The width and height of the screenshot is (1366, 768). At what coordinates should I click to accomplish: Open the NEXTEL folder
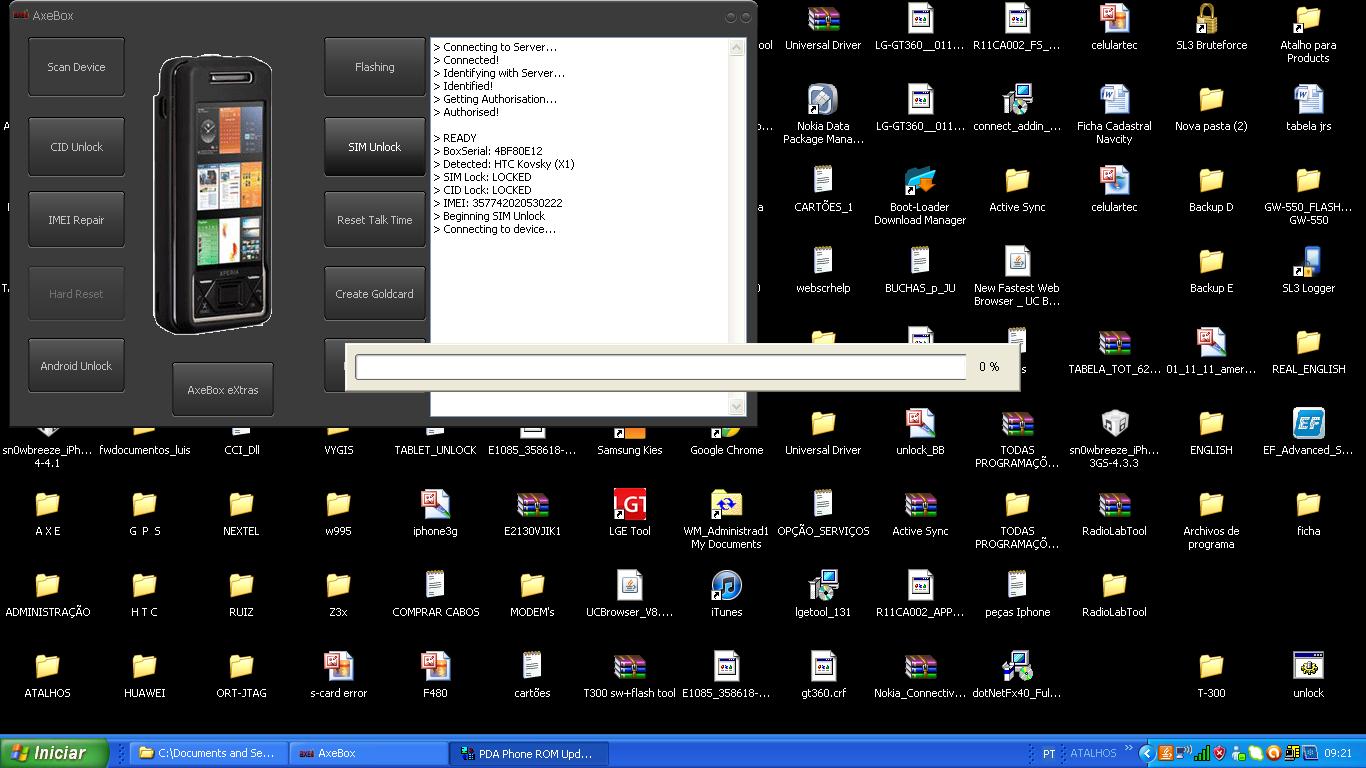(x=241, y=513)
